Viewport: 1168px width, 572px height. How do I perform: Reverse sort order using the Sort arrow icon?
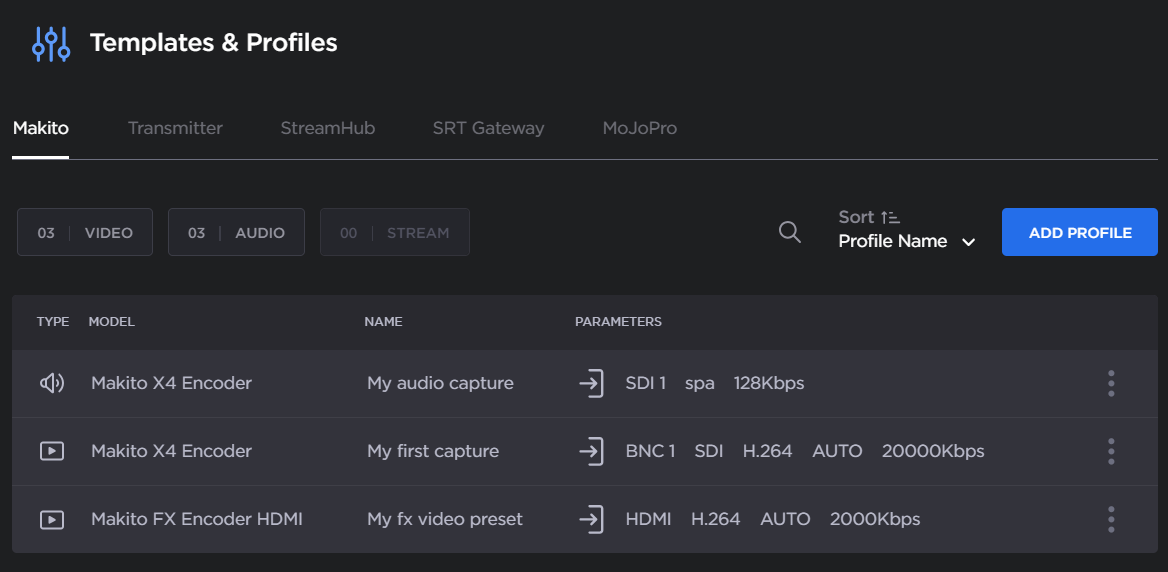[890, 217]
